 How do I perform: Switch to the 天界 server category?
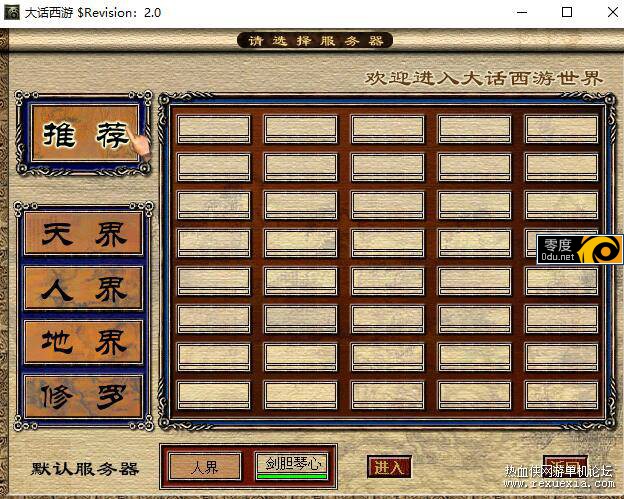84,235
